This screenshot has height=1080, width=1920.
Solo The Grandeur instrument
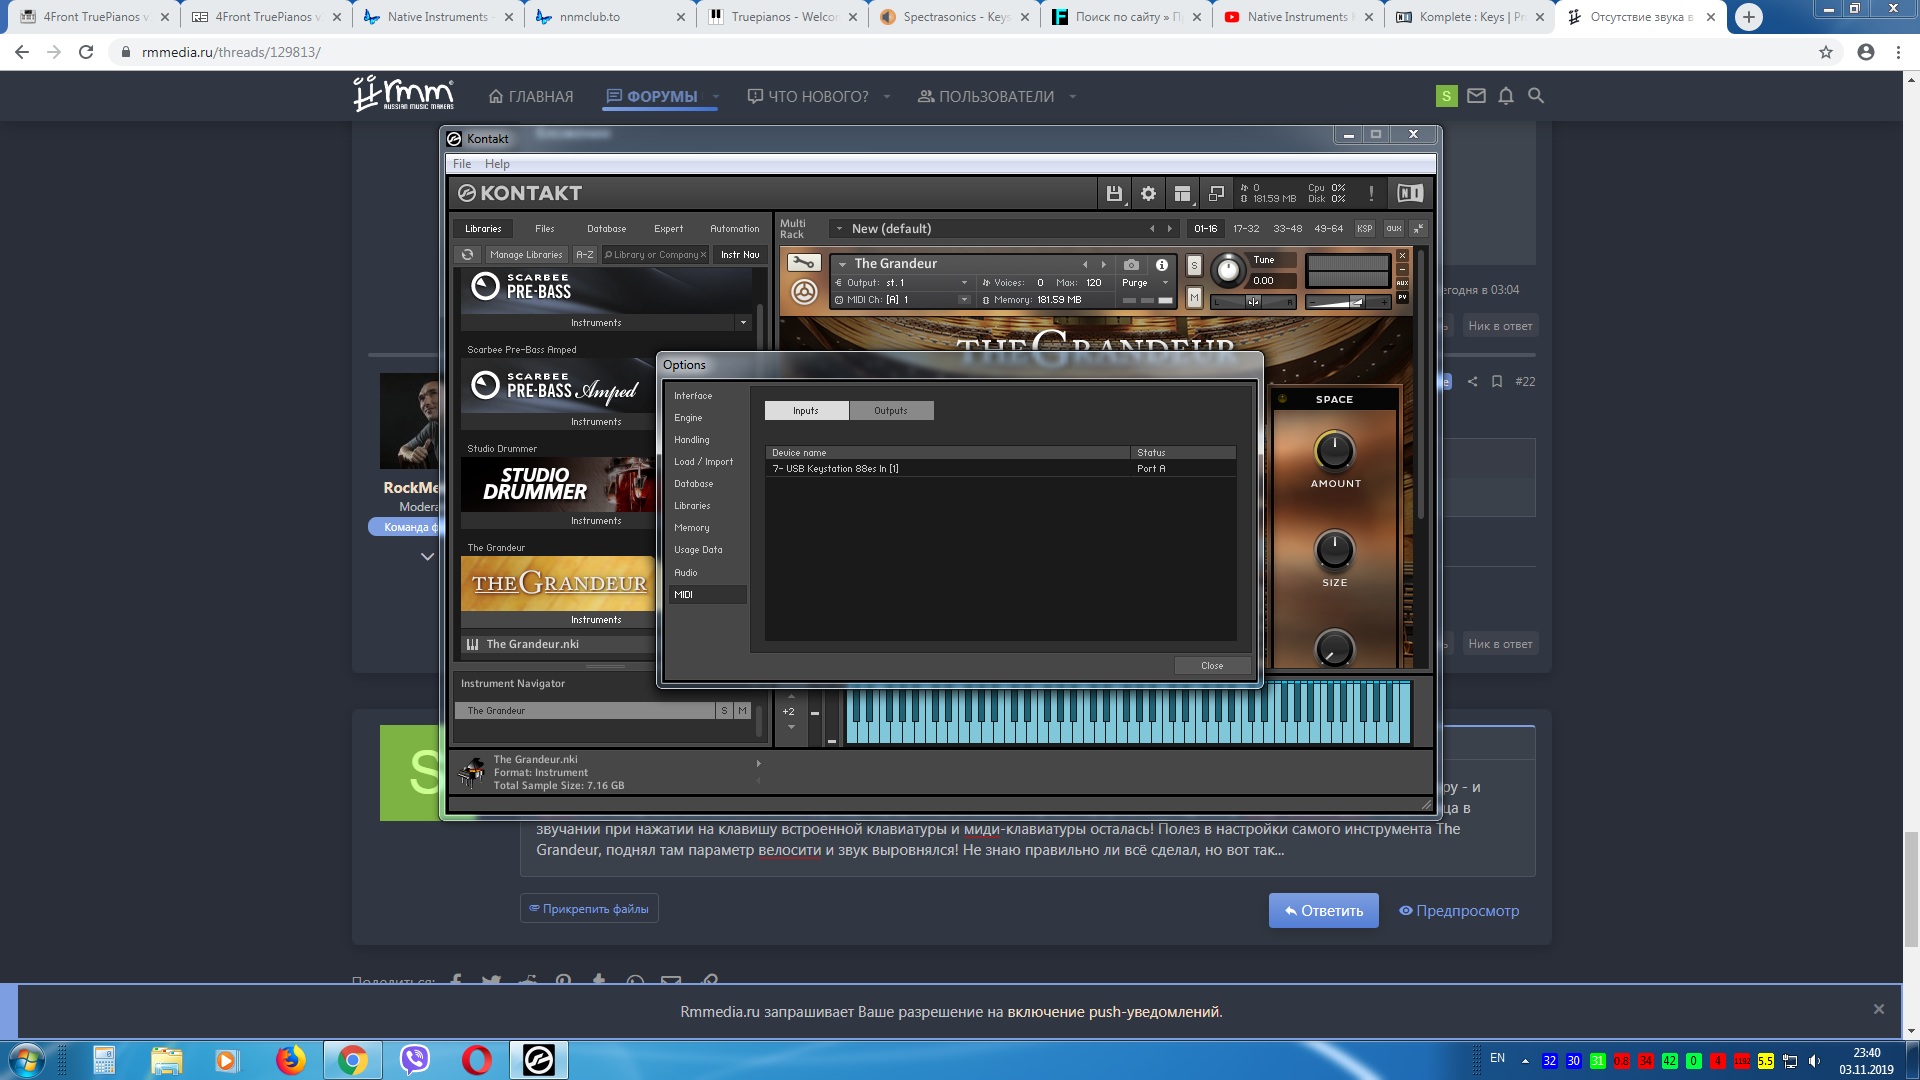[1194, 266]
